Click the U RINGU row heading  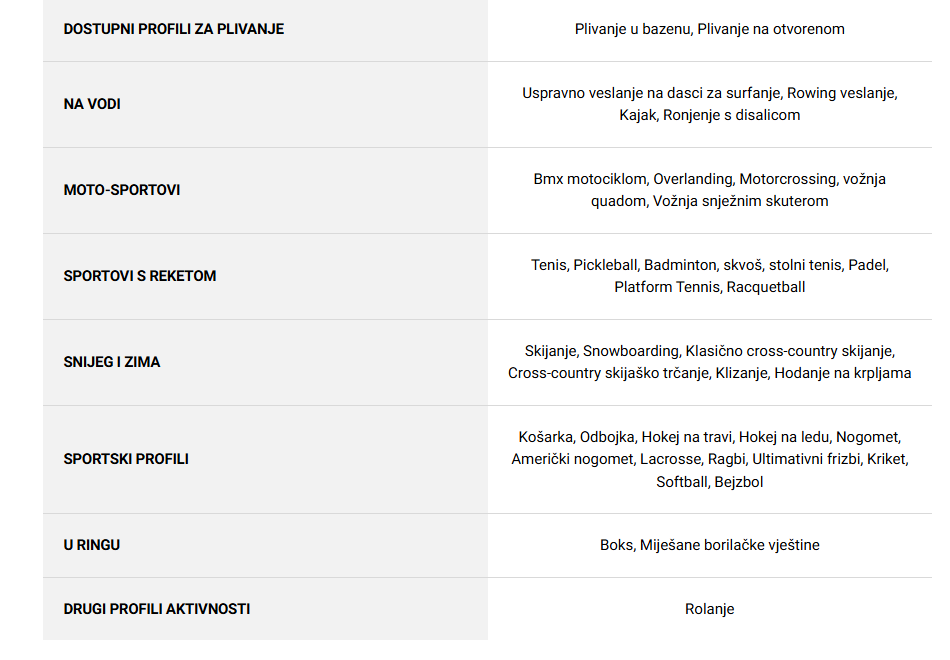[x=91, y=545]
